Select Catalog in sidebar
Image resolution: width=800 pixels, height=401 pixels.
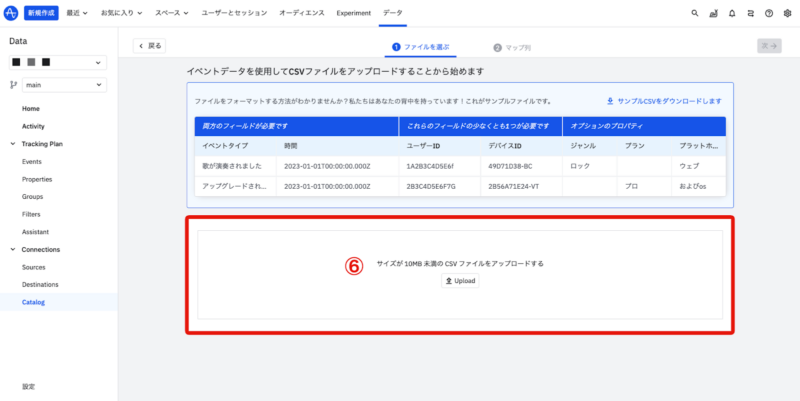tap(59, 302)
